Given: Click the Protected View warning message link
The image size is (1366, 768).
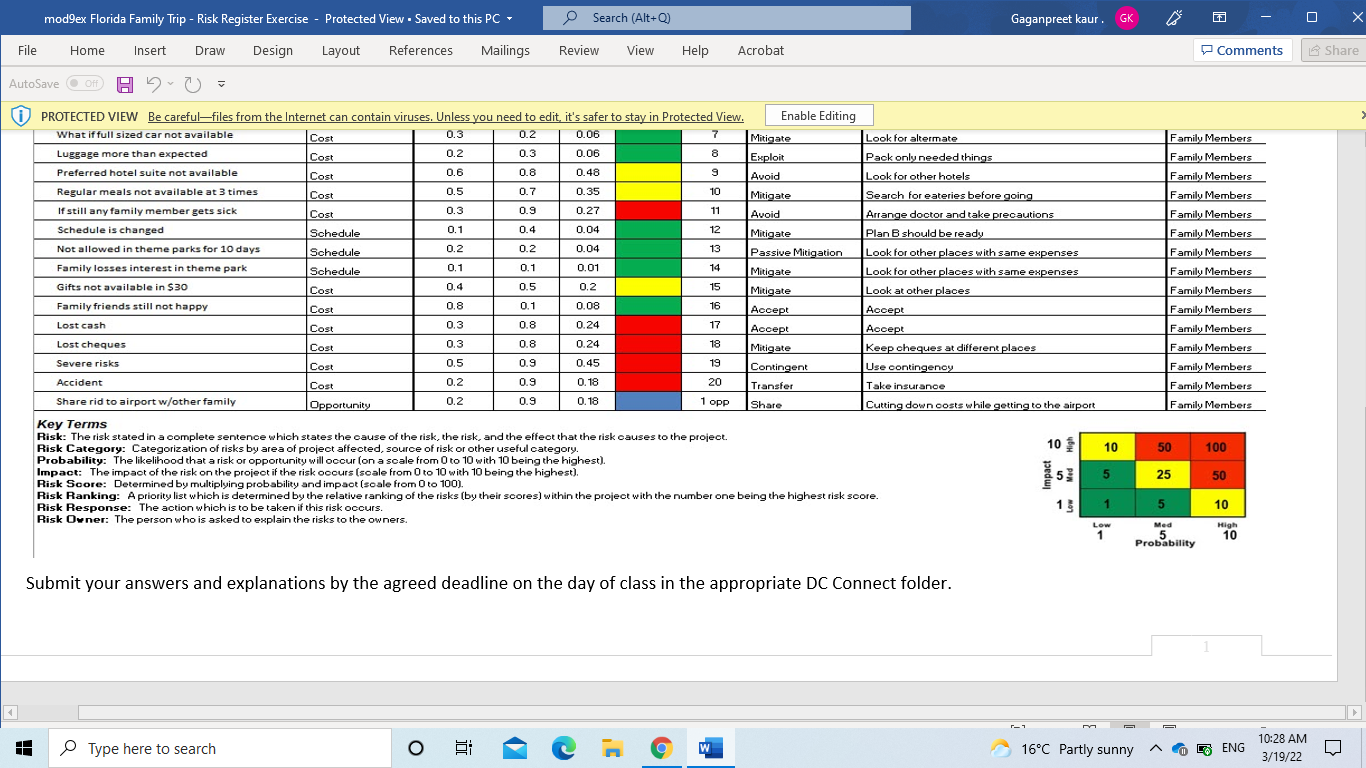Looking at the screenshot, I should click(x=446, y=116).
